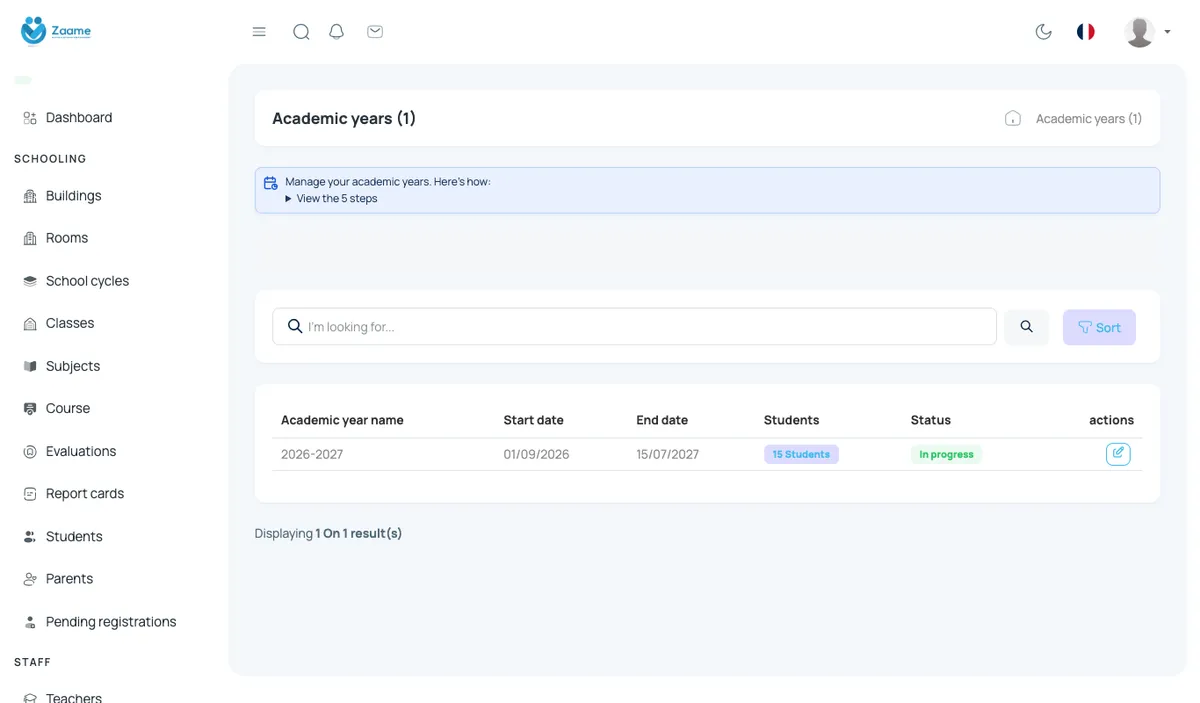Open the messages envelope icon
This screenshot has width=1200, height=703.
coord(375,32)
